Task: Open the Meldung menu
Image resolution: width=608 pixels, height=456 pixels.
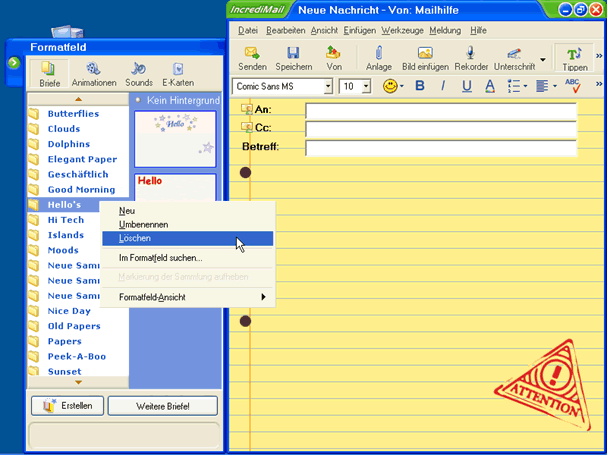Action: 445,30
